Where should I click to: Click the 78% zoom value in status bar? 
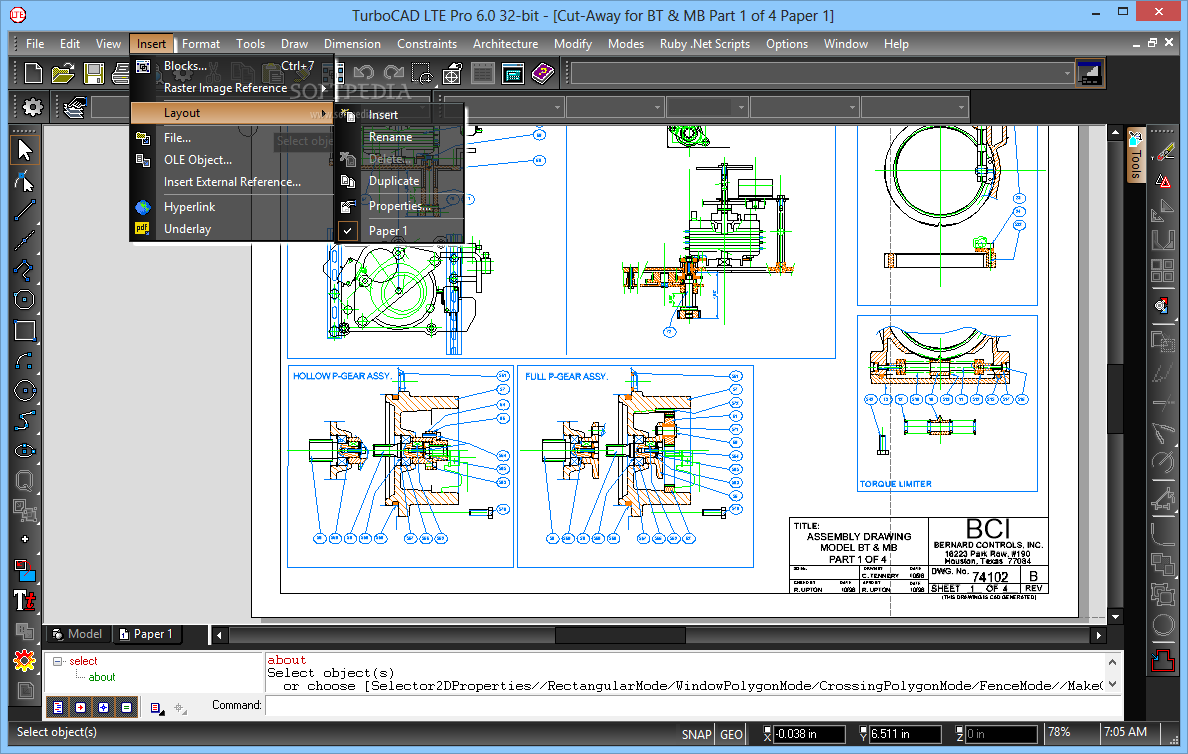pyautogui.click(x=1059, y=732)
